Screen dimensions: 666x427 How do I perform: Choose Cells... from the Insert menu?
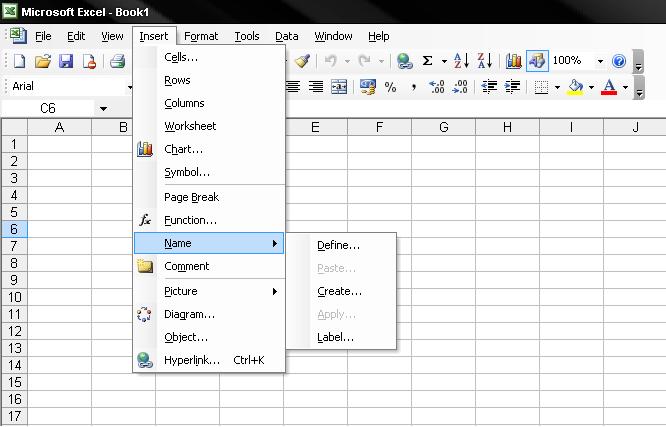tap(209, 57)
